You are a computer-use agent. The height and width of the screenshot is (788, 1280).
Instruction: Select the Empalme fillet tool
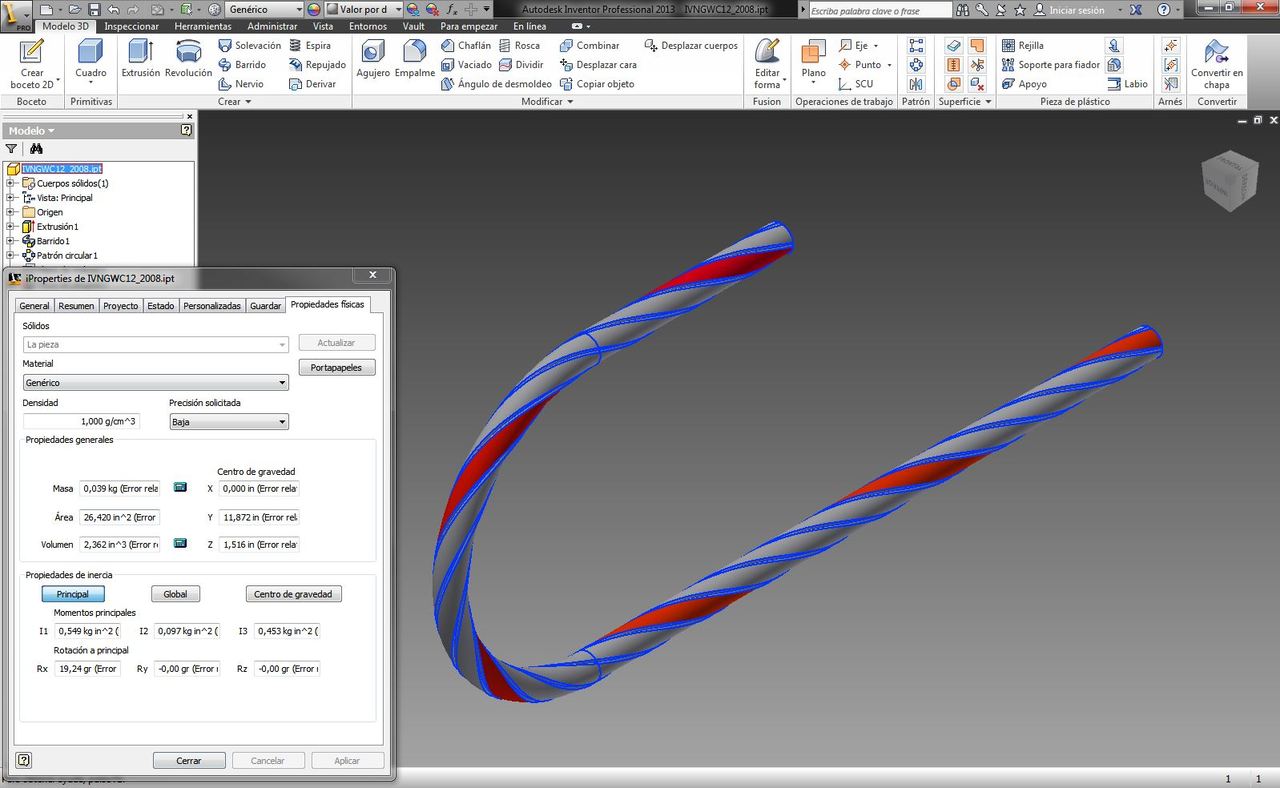(414, 59)
